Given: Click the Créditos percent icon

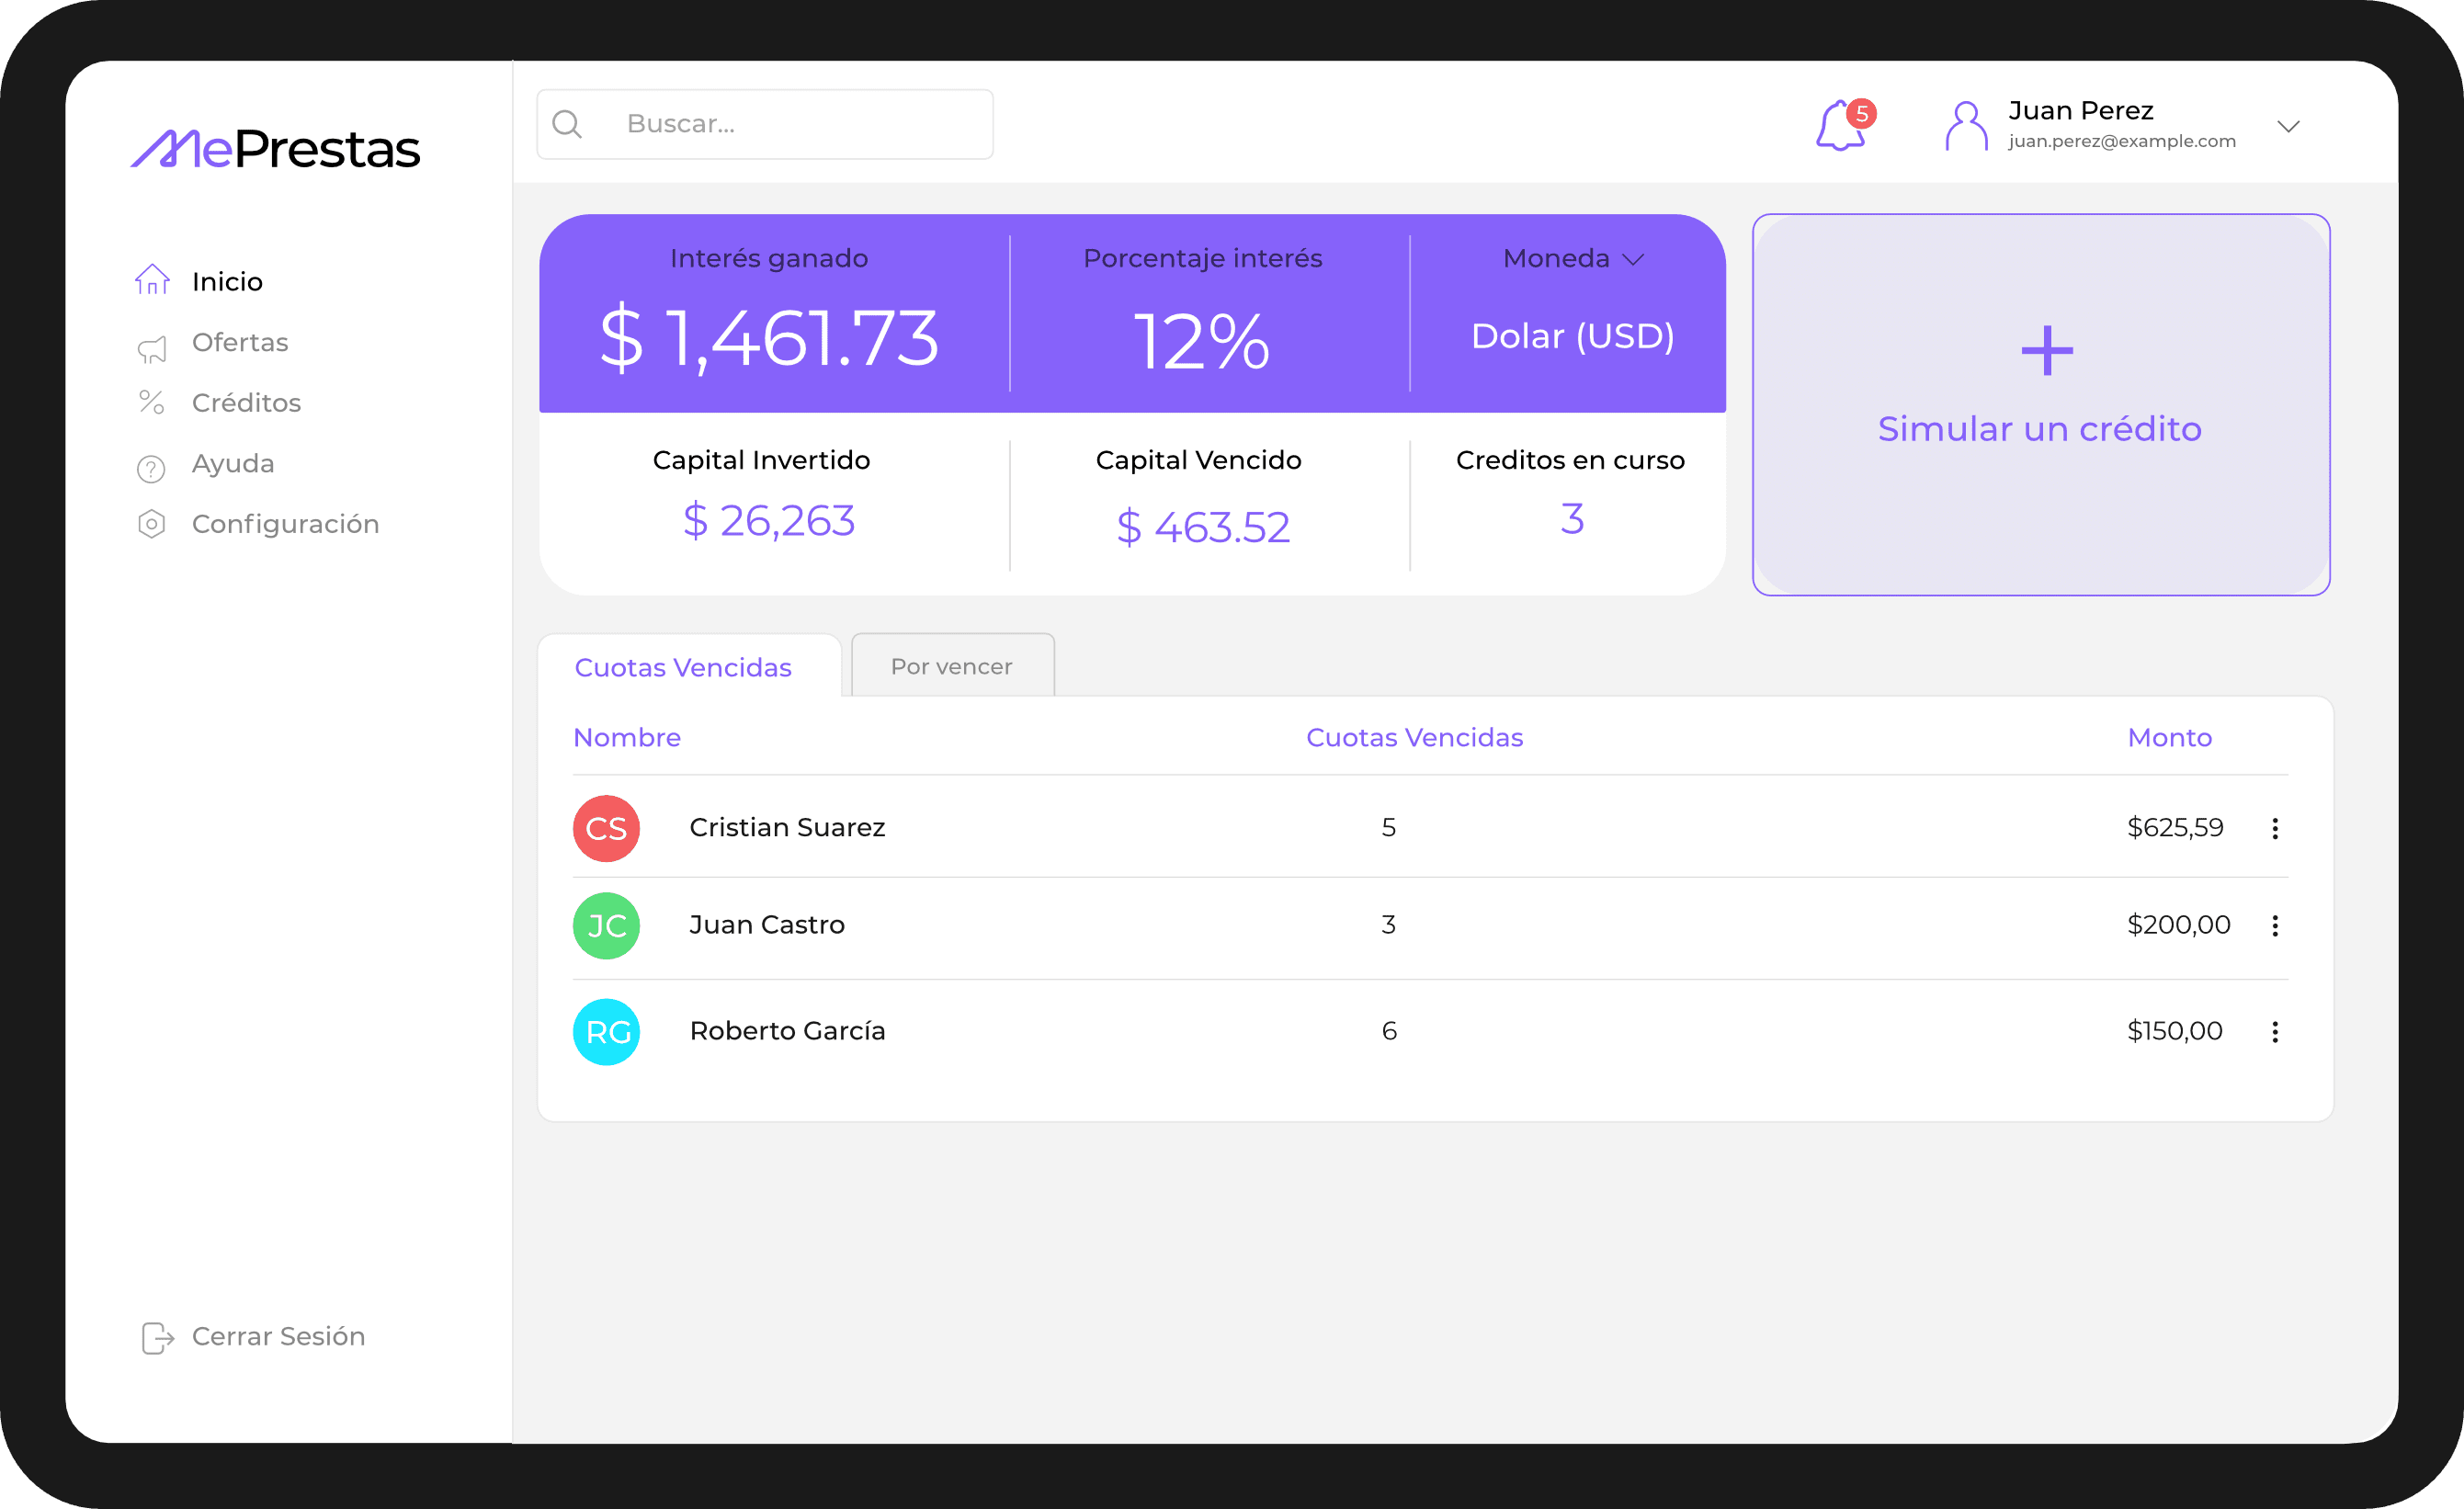Looking at the screenshot, I should point(152,403).
